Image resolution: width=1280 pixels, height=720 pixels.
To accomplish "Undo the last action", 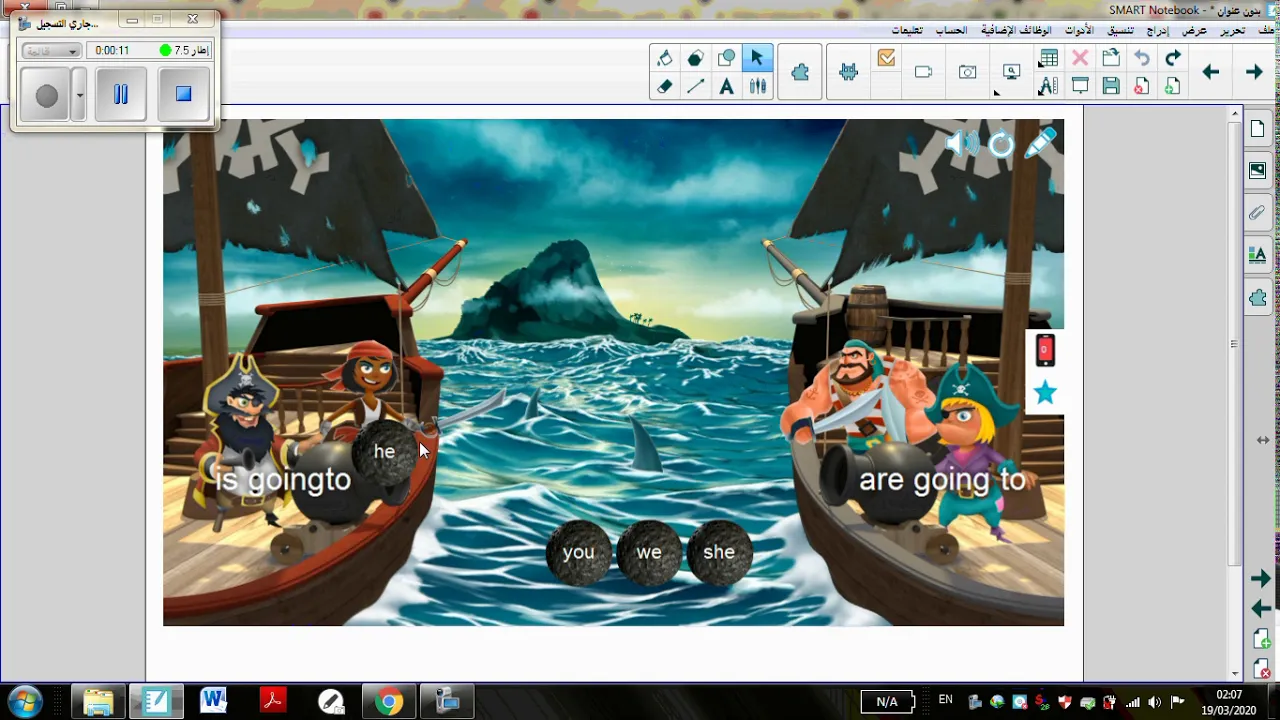I will [1142, 58].
